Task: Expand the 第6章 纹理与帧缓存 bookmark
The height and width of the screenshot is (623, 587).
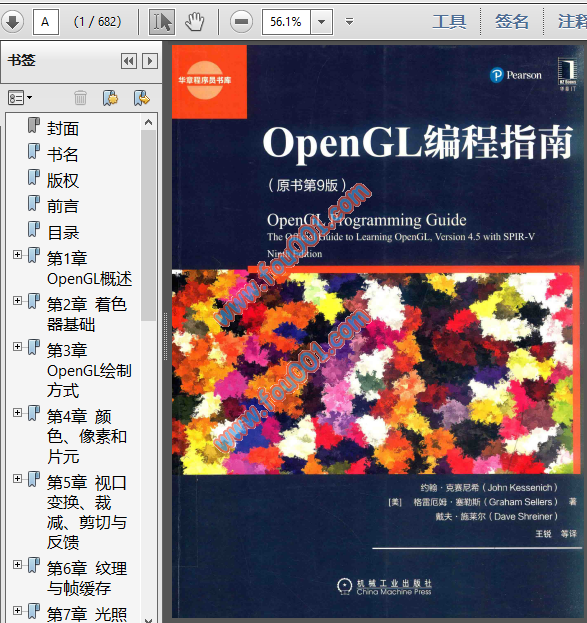Action: coord(17,564)
